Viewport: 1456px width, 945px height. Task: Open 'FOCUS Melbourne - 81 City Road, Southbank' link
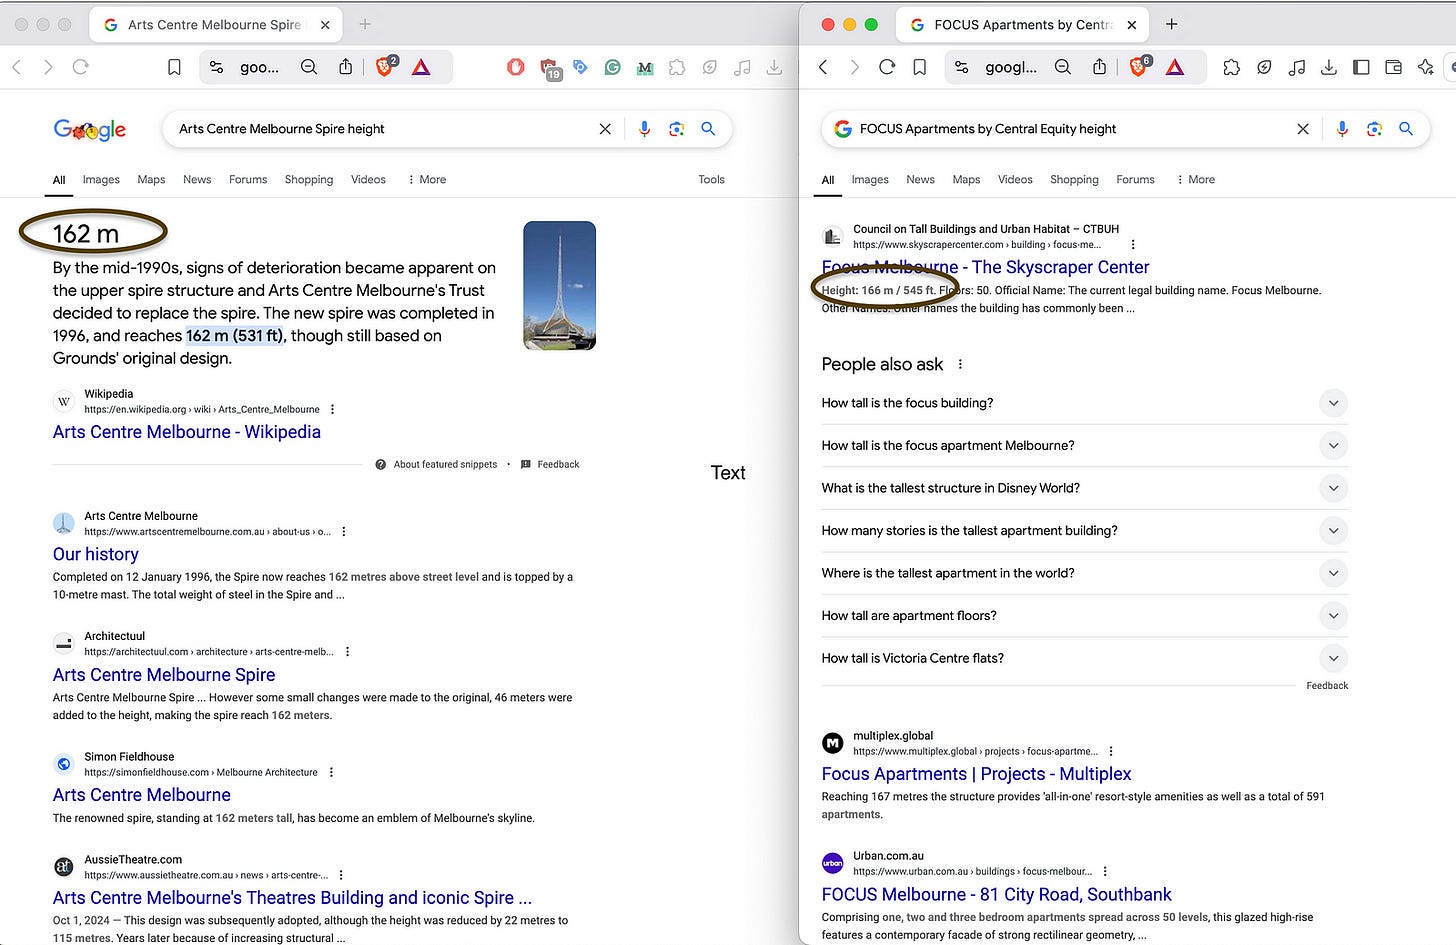tap(996, 894)
